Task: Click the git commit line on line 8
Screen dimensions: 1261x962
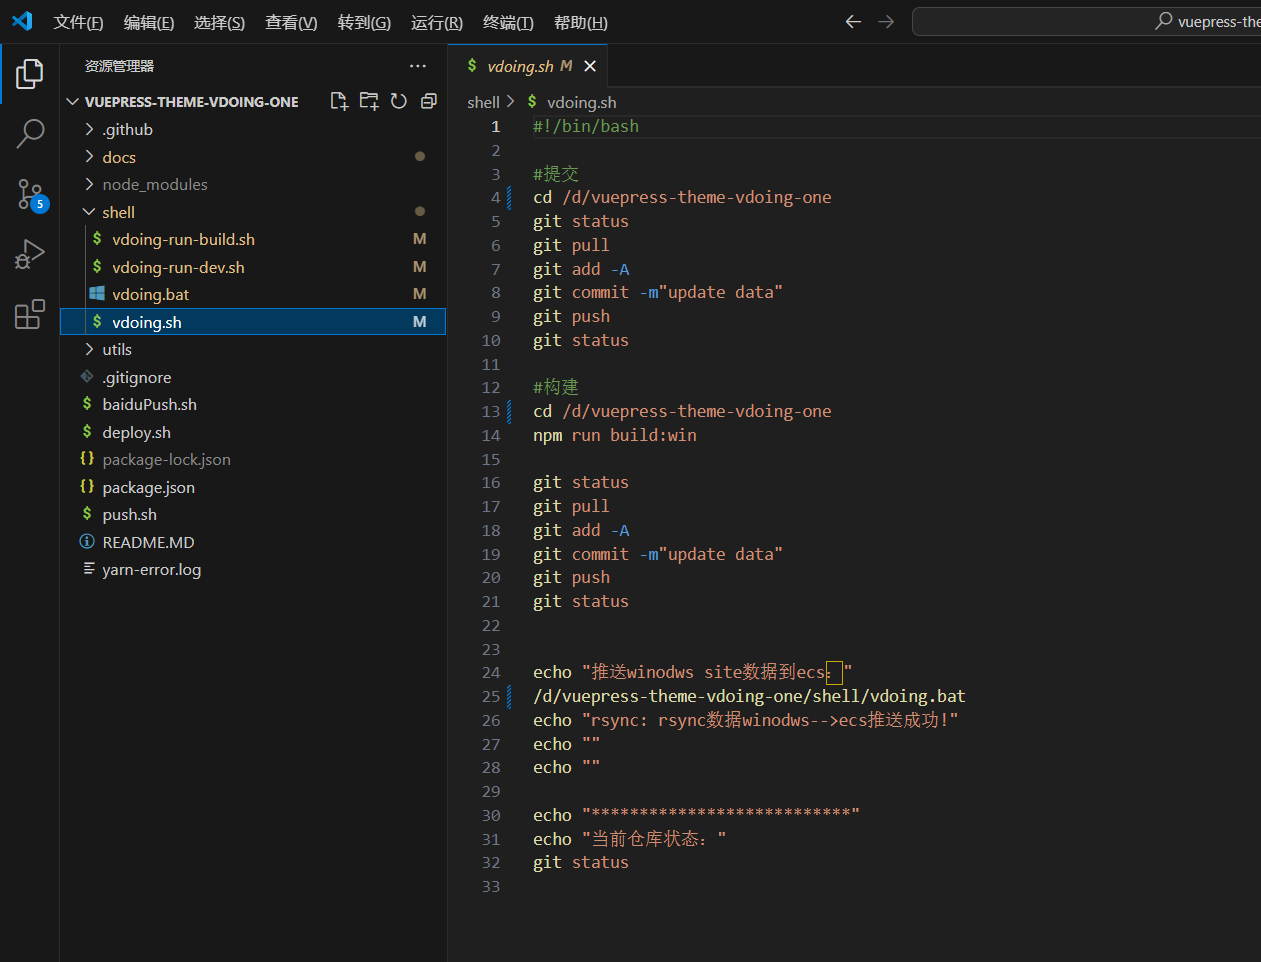Action: (x=658, y=292)
